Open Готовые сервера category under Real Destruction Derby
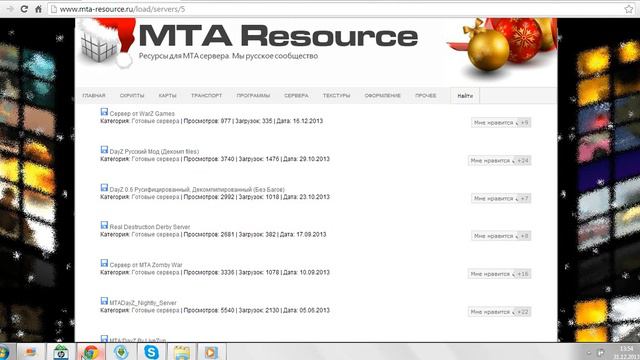 tap(156, 235)
